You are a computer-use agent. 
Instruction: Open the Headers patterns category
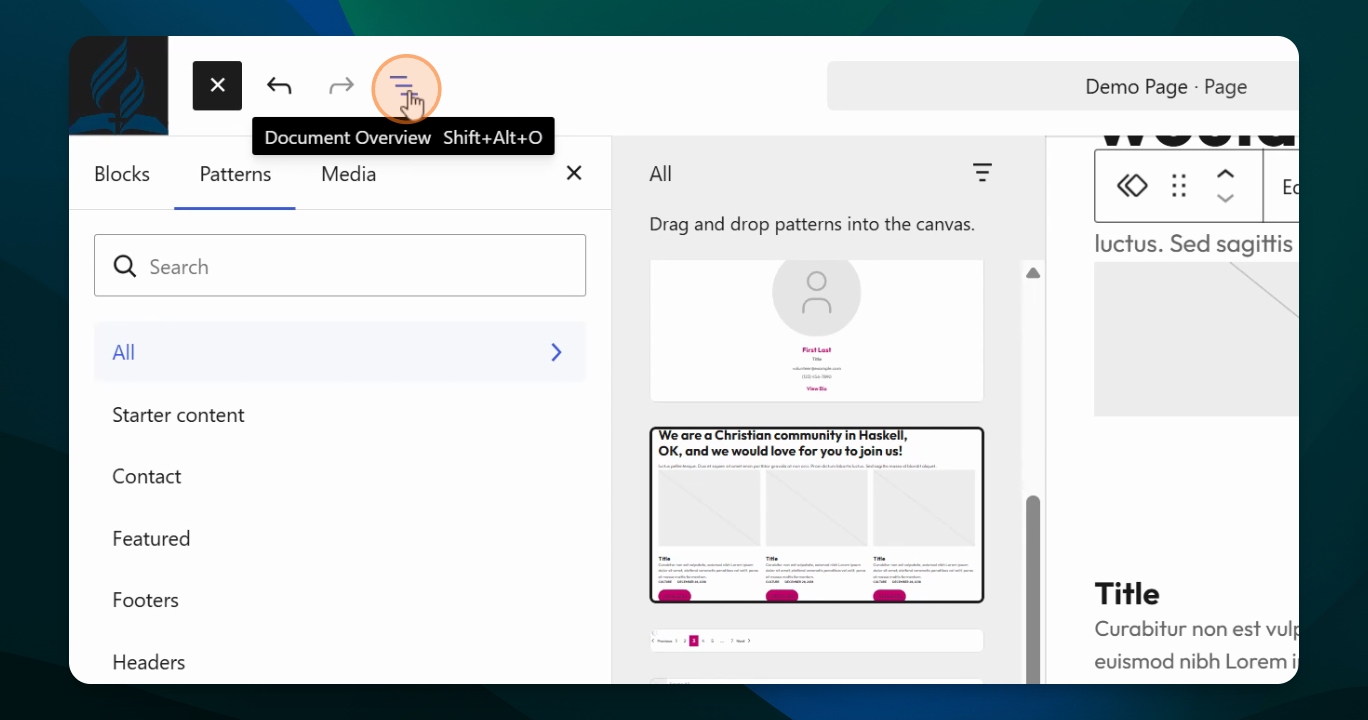point(340,661)
